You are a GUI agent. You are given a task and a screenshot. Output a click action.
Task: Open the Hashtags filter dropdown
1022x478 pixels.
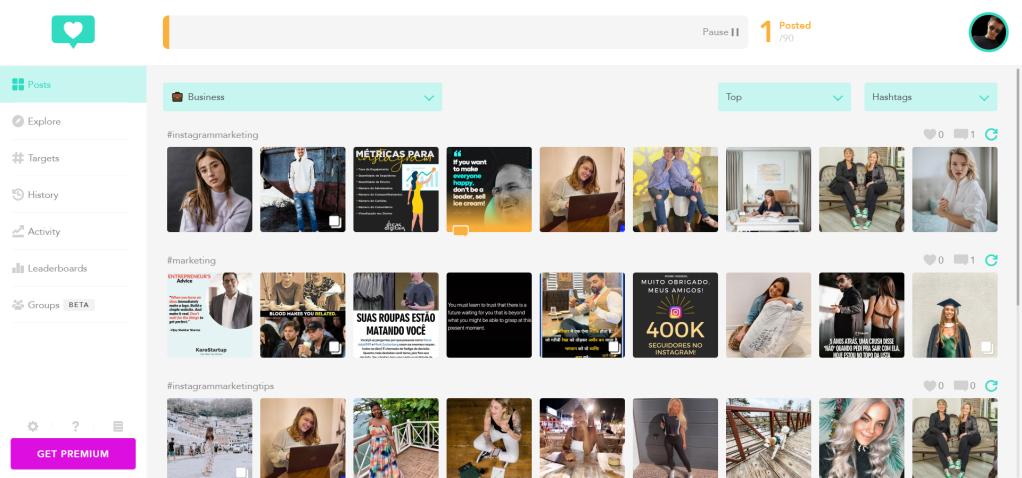[x=930, y=97]
